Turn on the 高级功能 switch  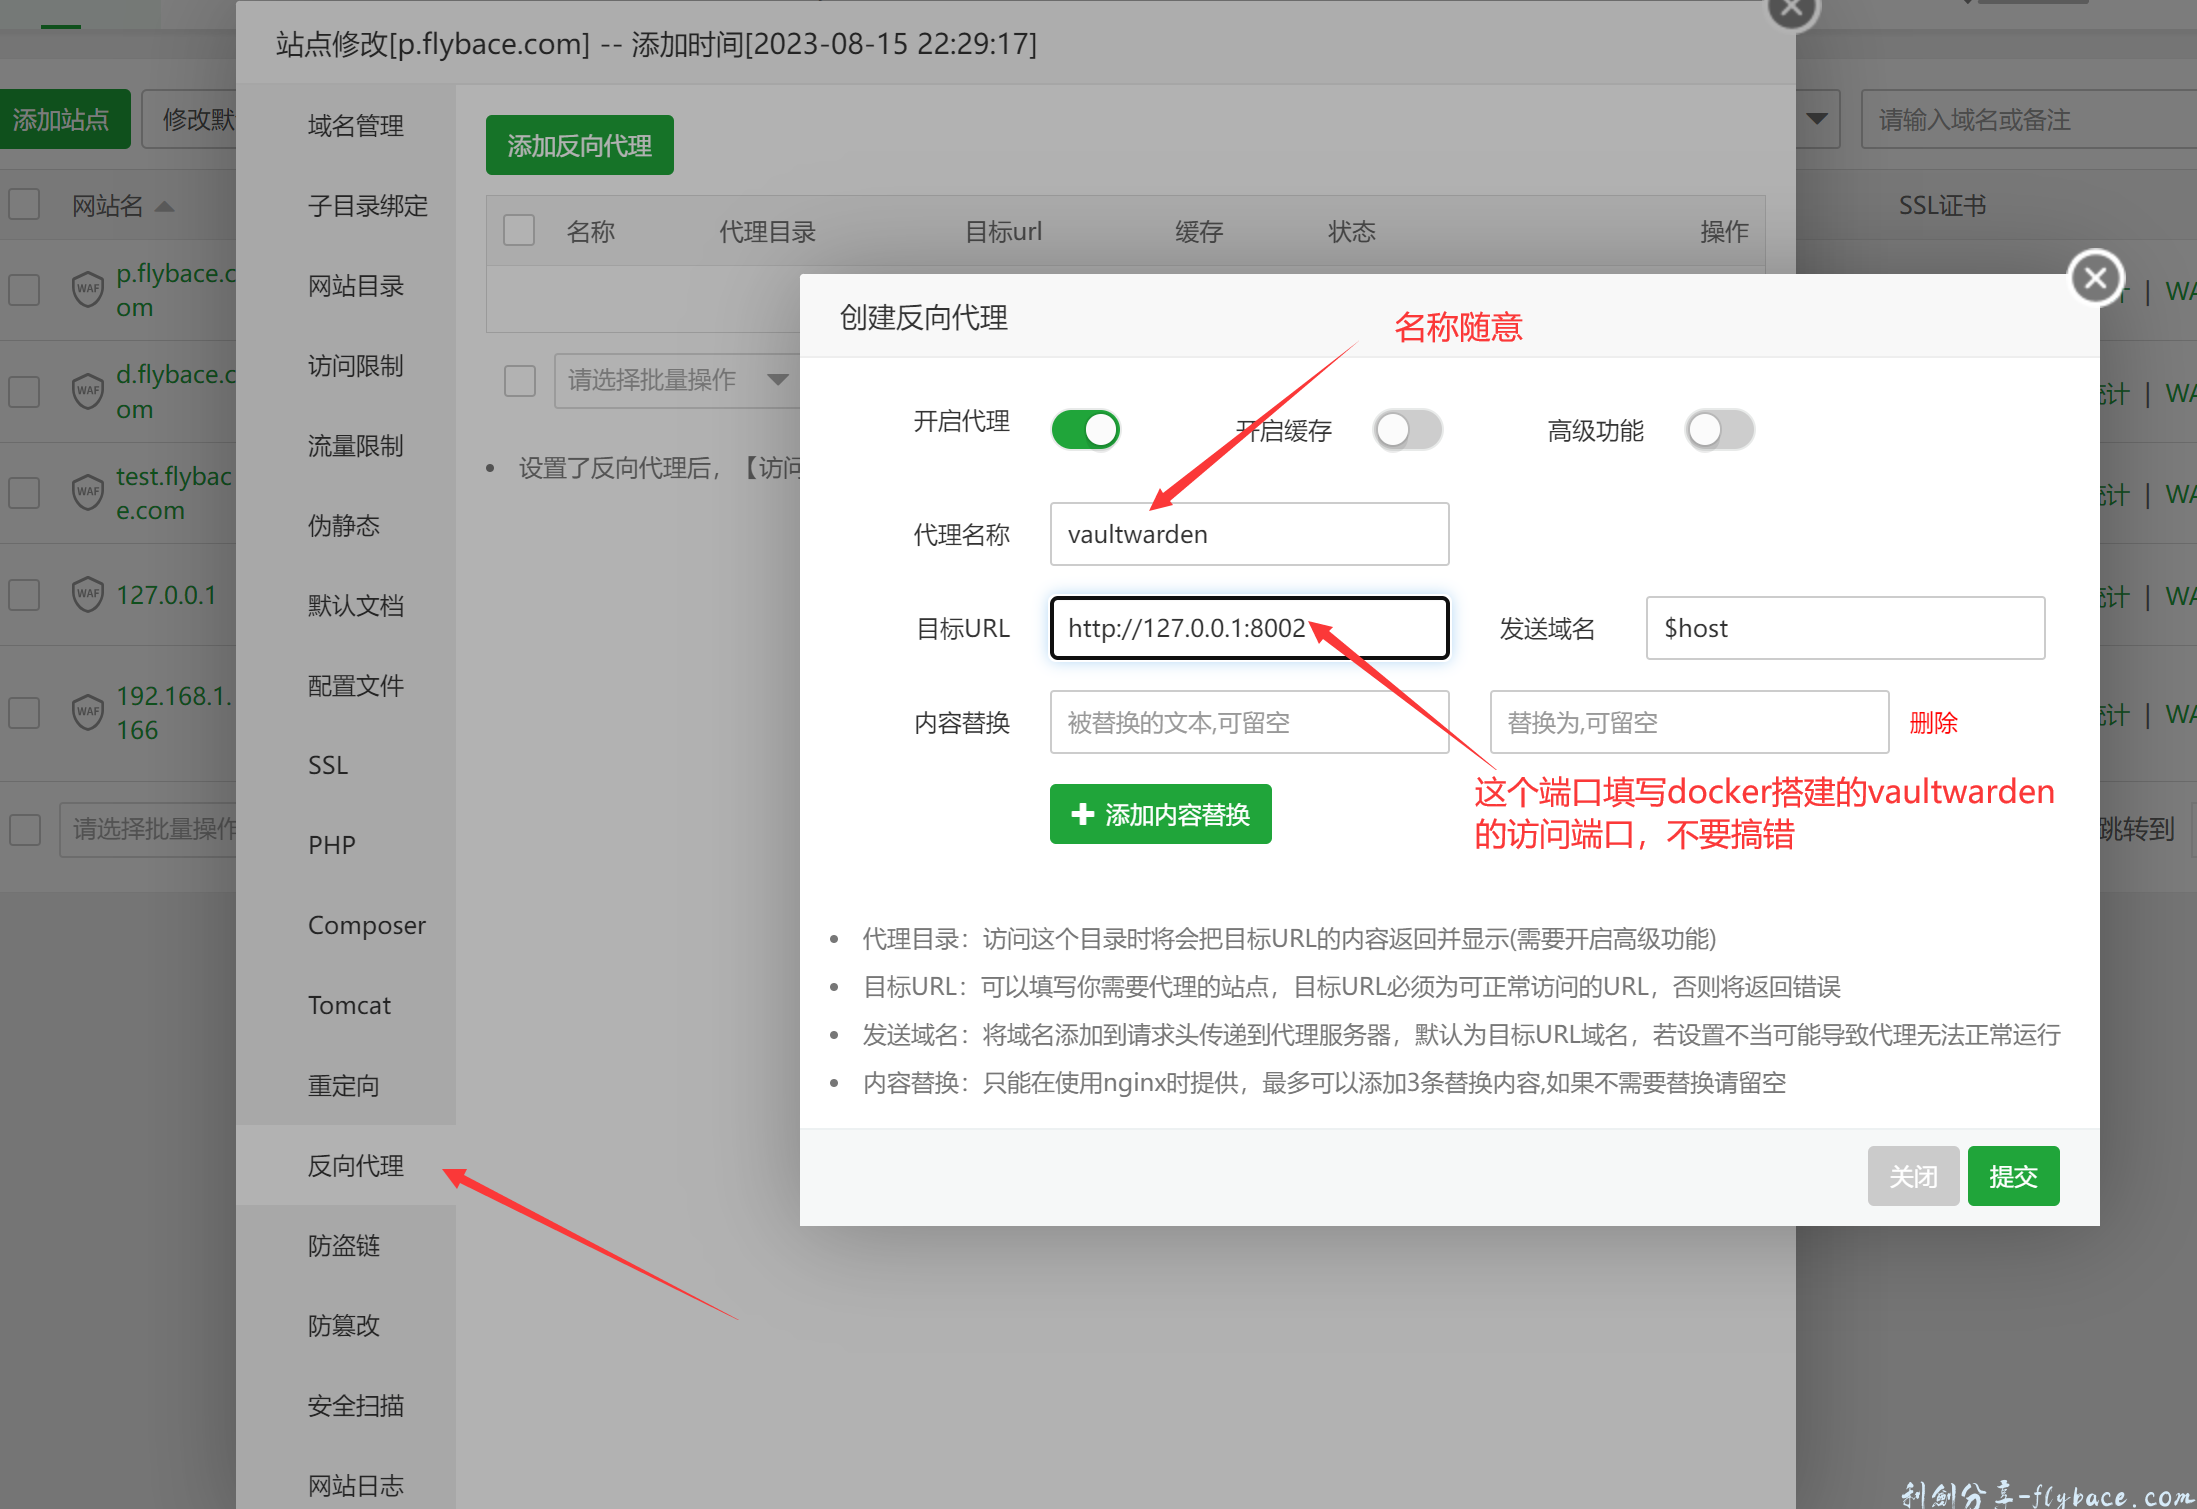pos(1719,430)
